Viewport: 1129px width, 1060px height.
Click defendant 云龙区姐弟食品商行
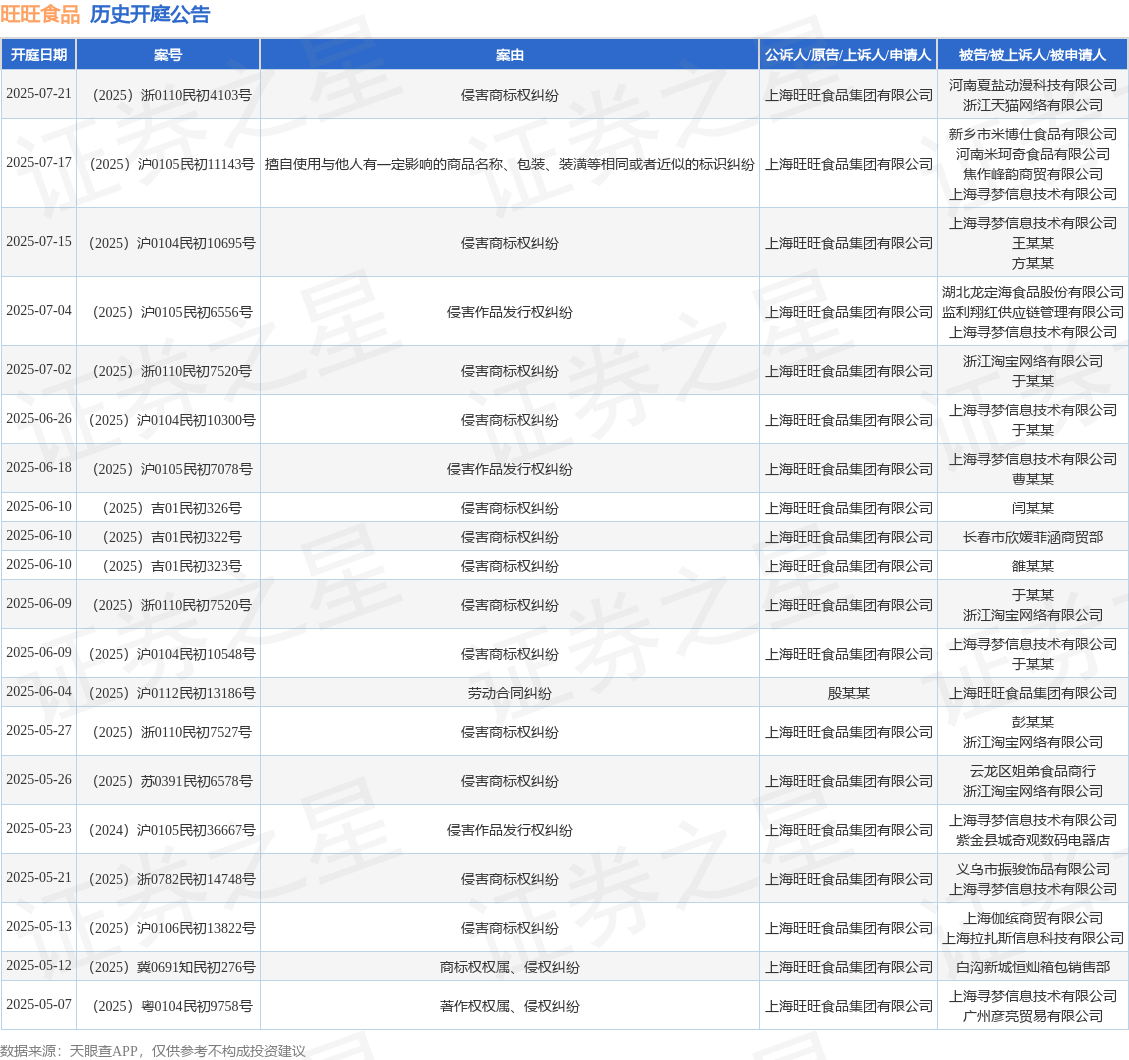(1033, 771)
